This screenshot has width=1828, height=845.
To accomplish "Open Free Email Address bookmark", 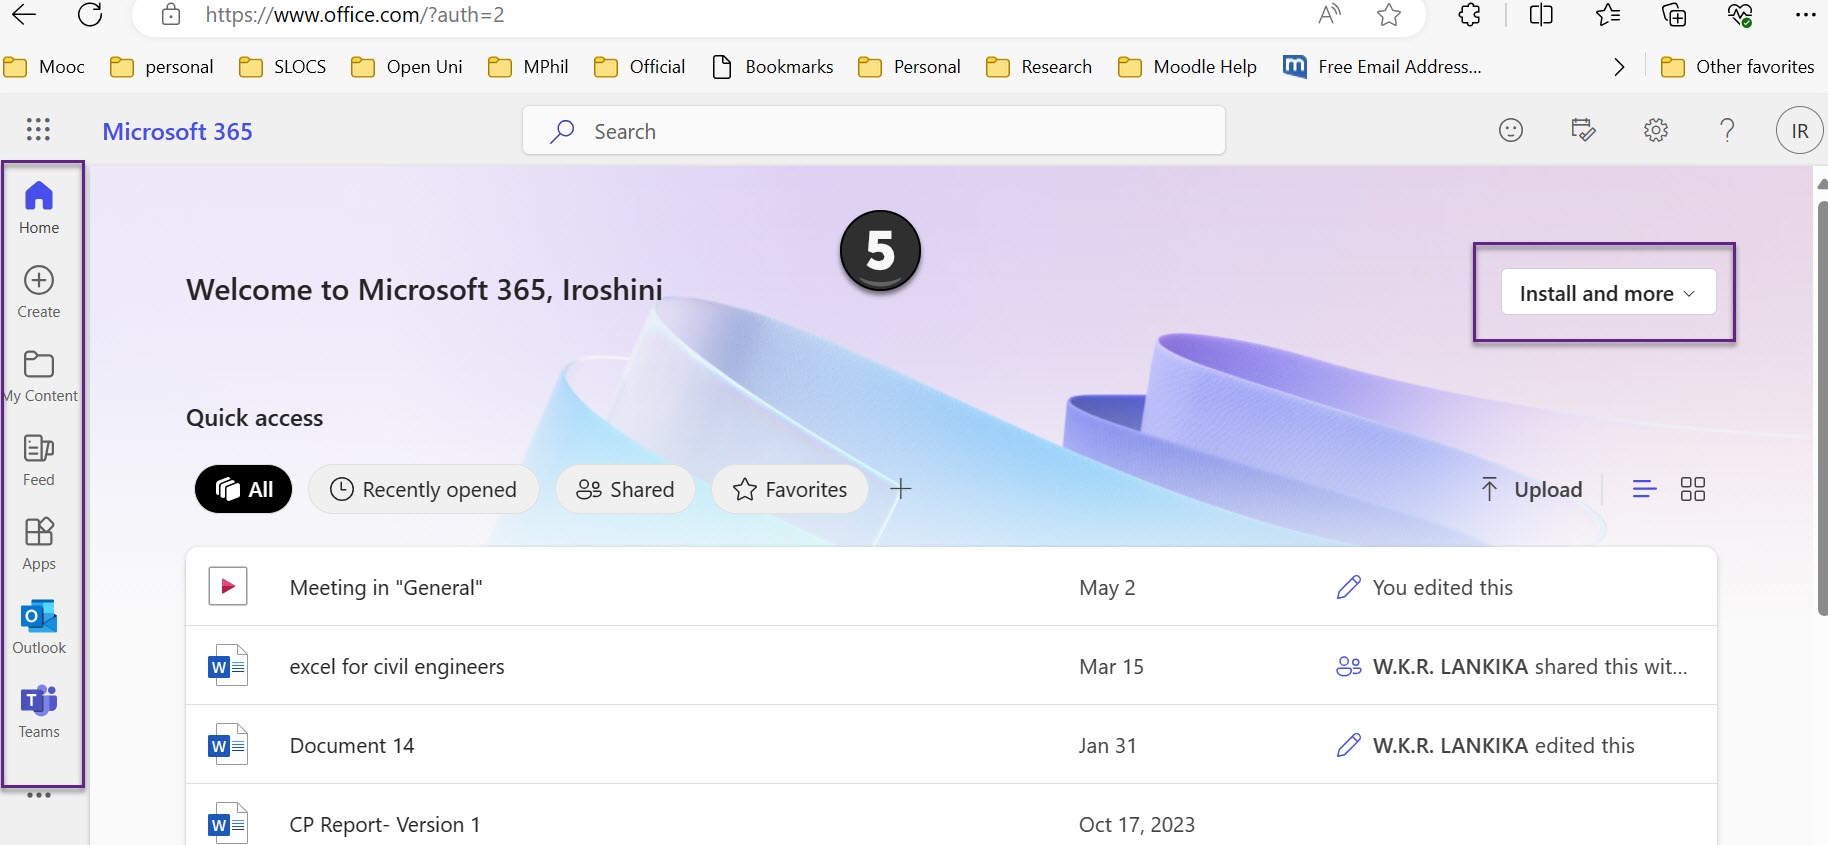I will [x=1382, y=67].
